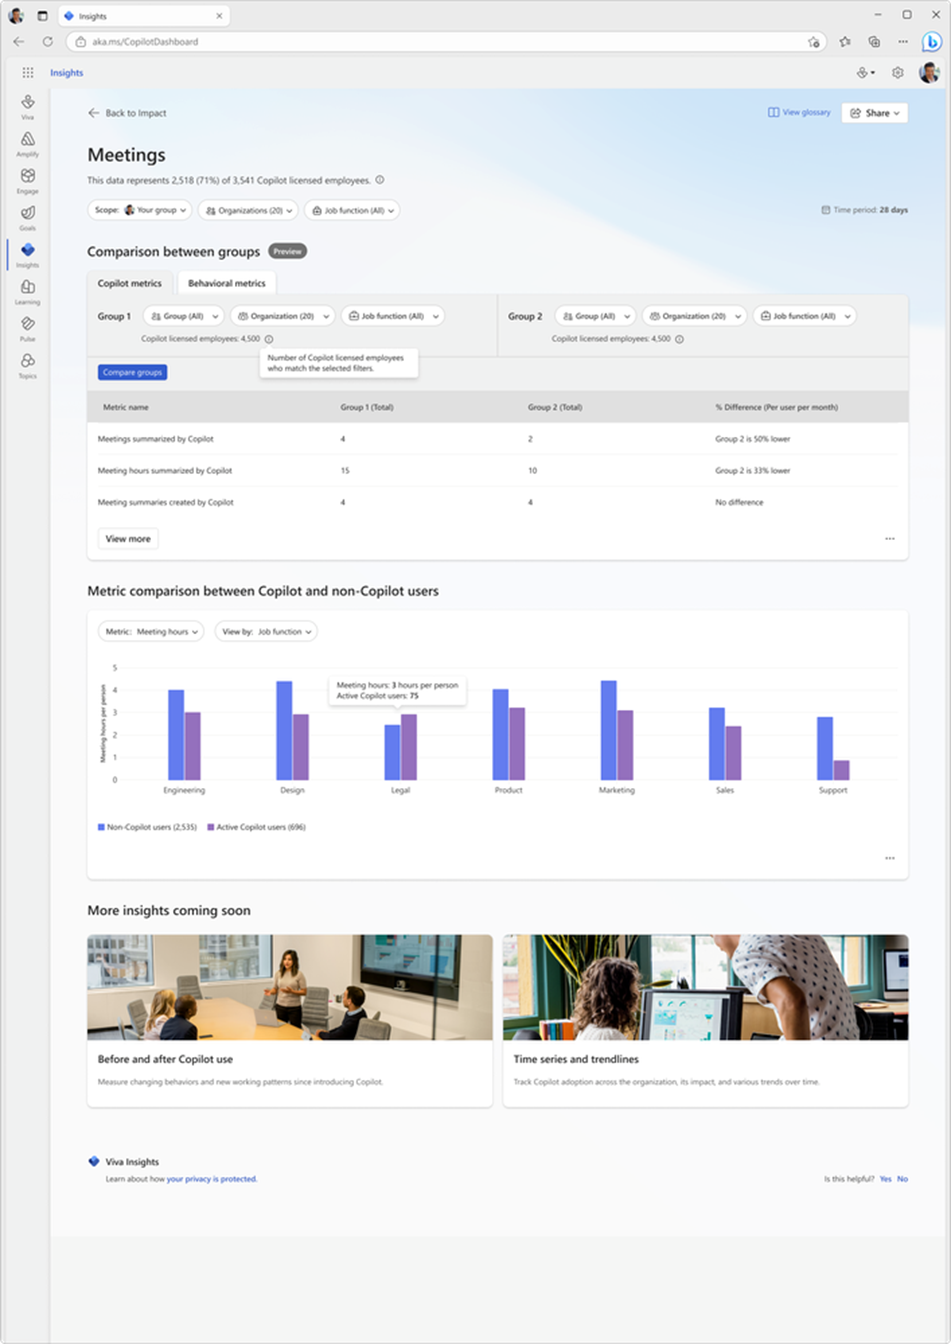Click the Bing Copilot icon in browser
This screenshot has height=1344, width=951.
pos(931,42)
